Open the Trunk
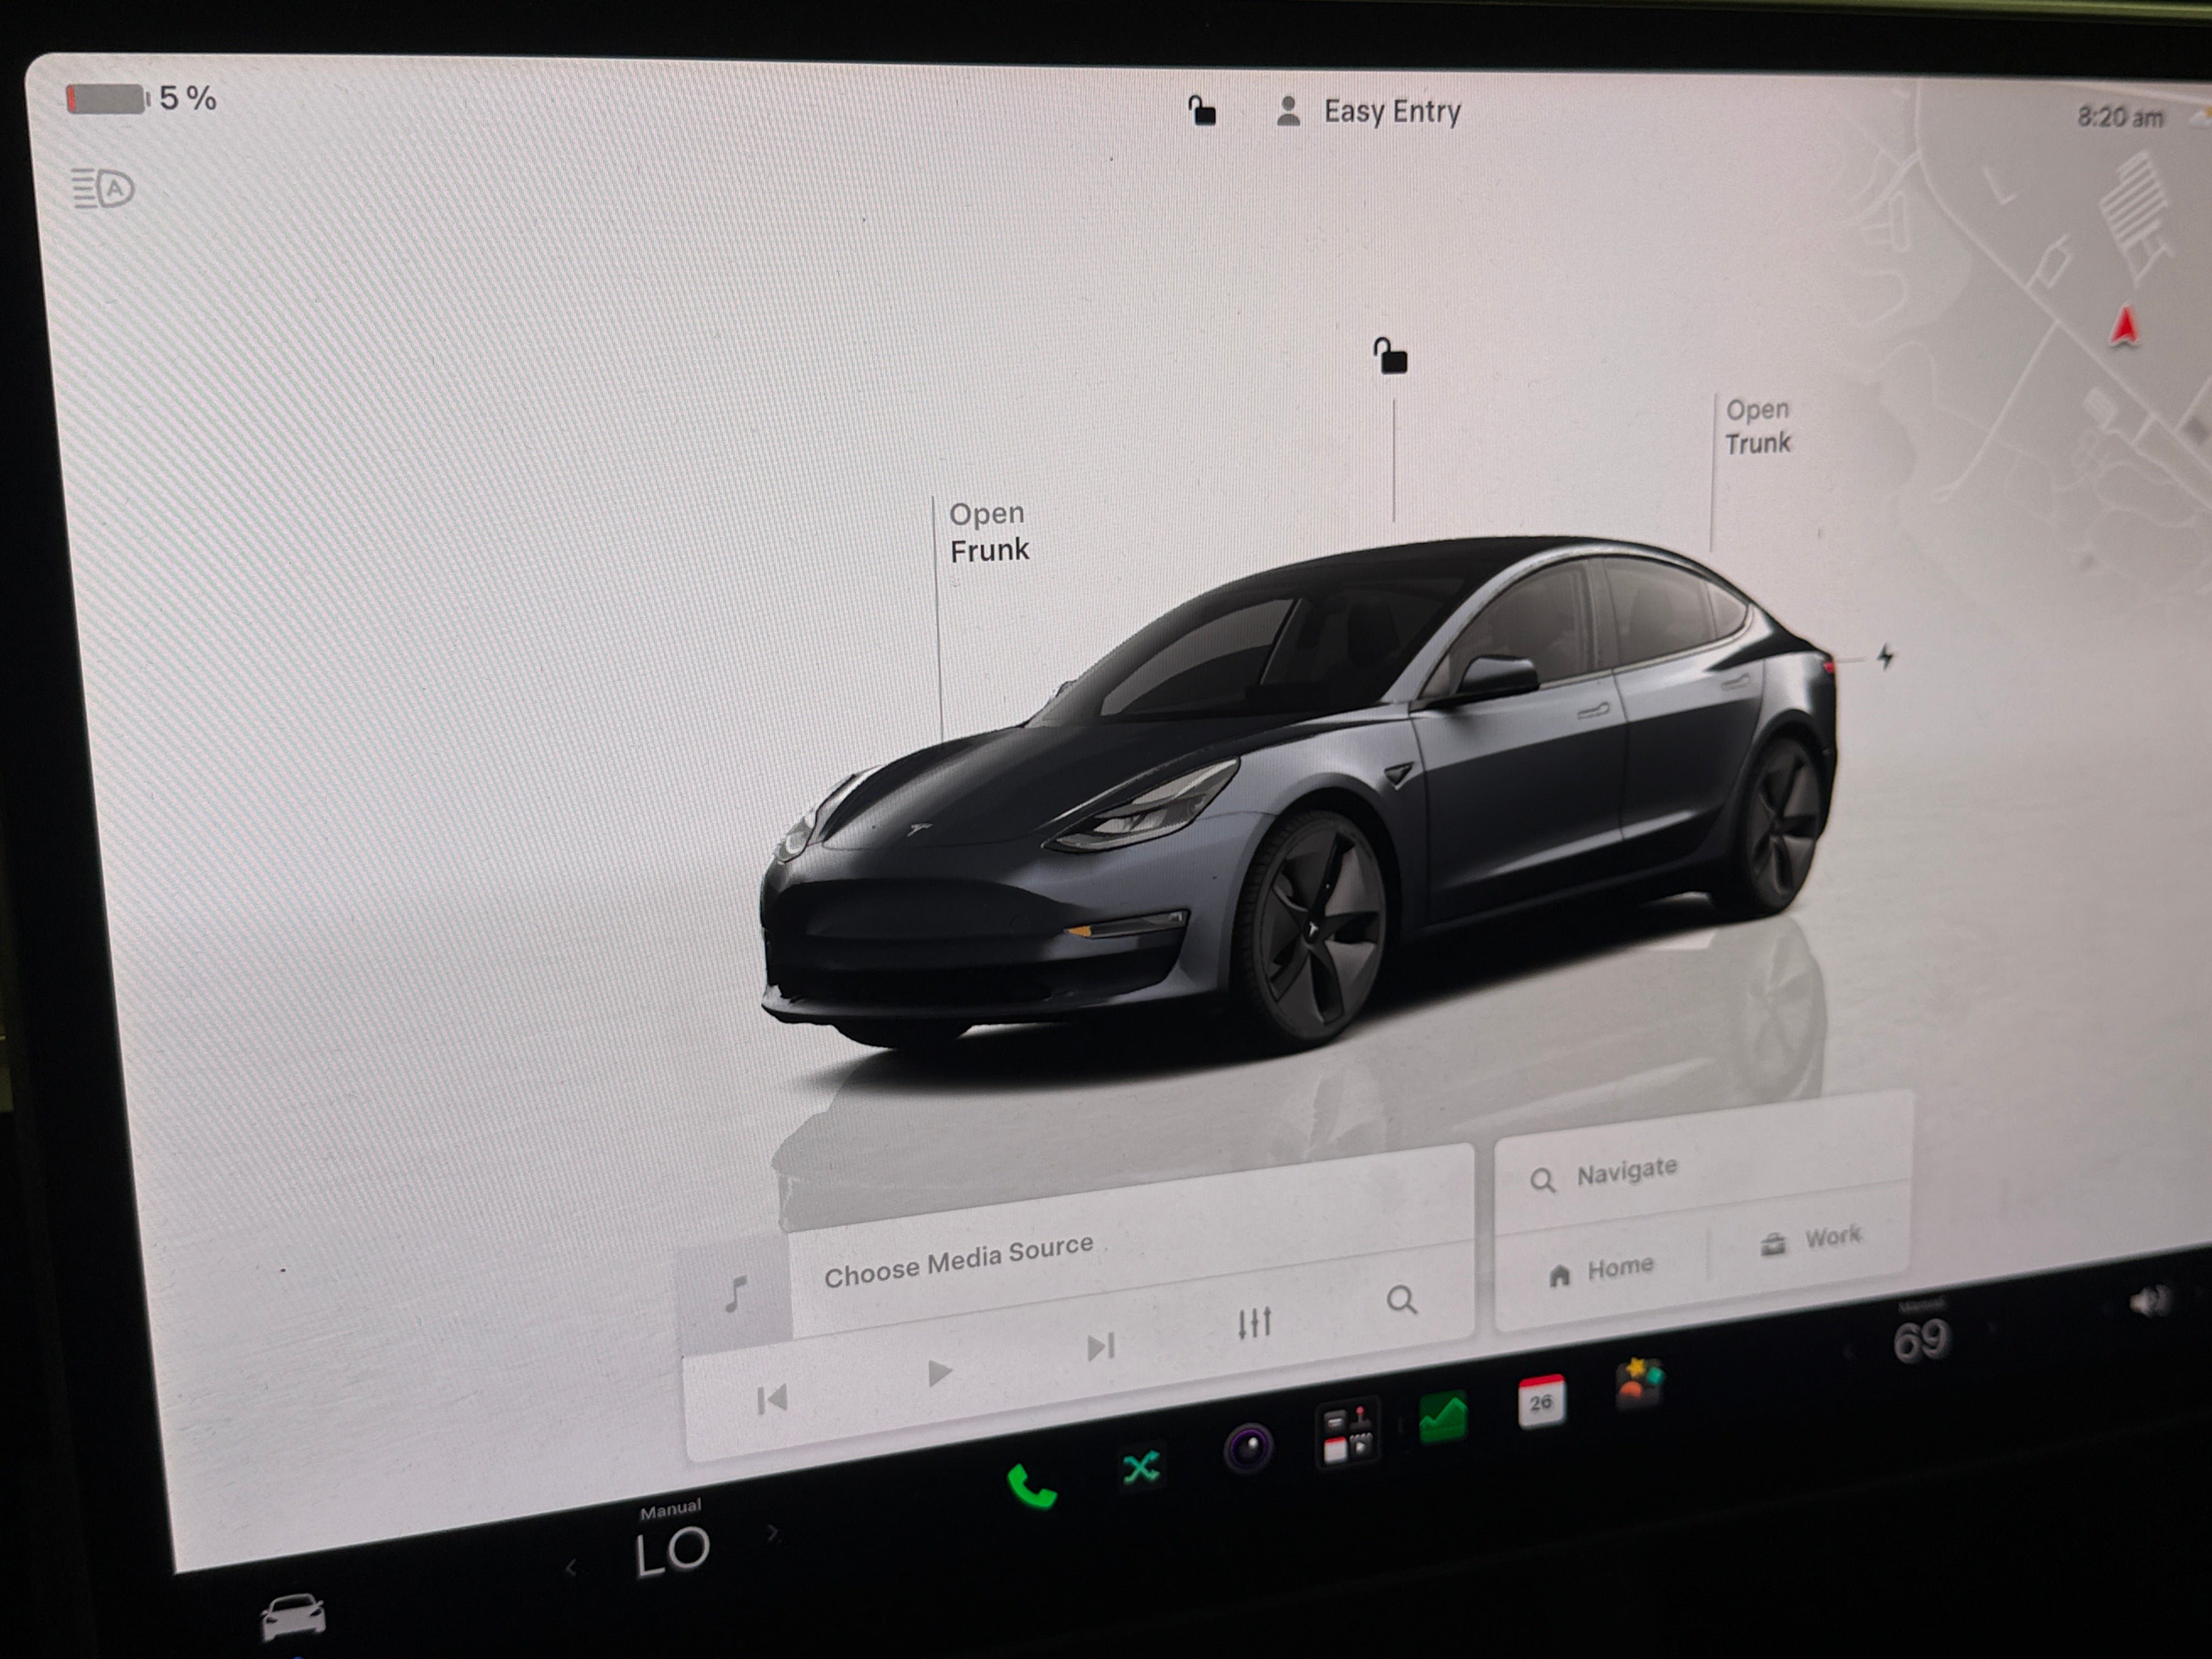Screen dimensions: 2212x1659 [x=1758, y=426]
